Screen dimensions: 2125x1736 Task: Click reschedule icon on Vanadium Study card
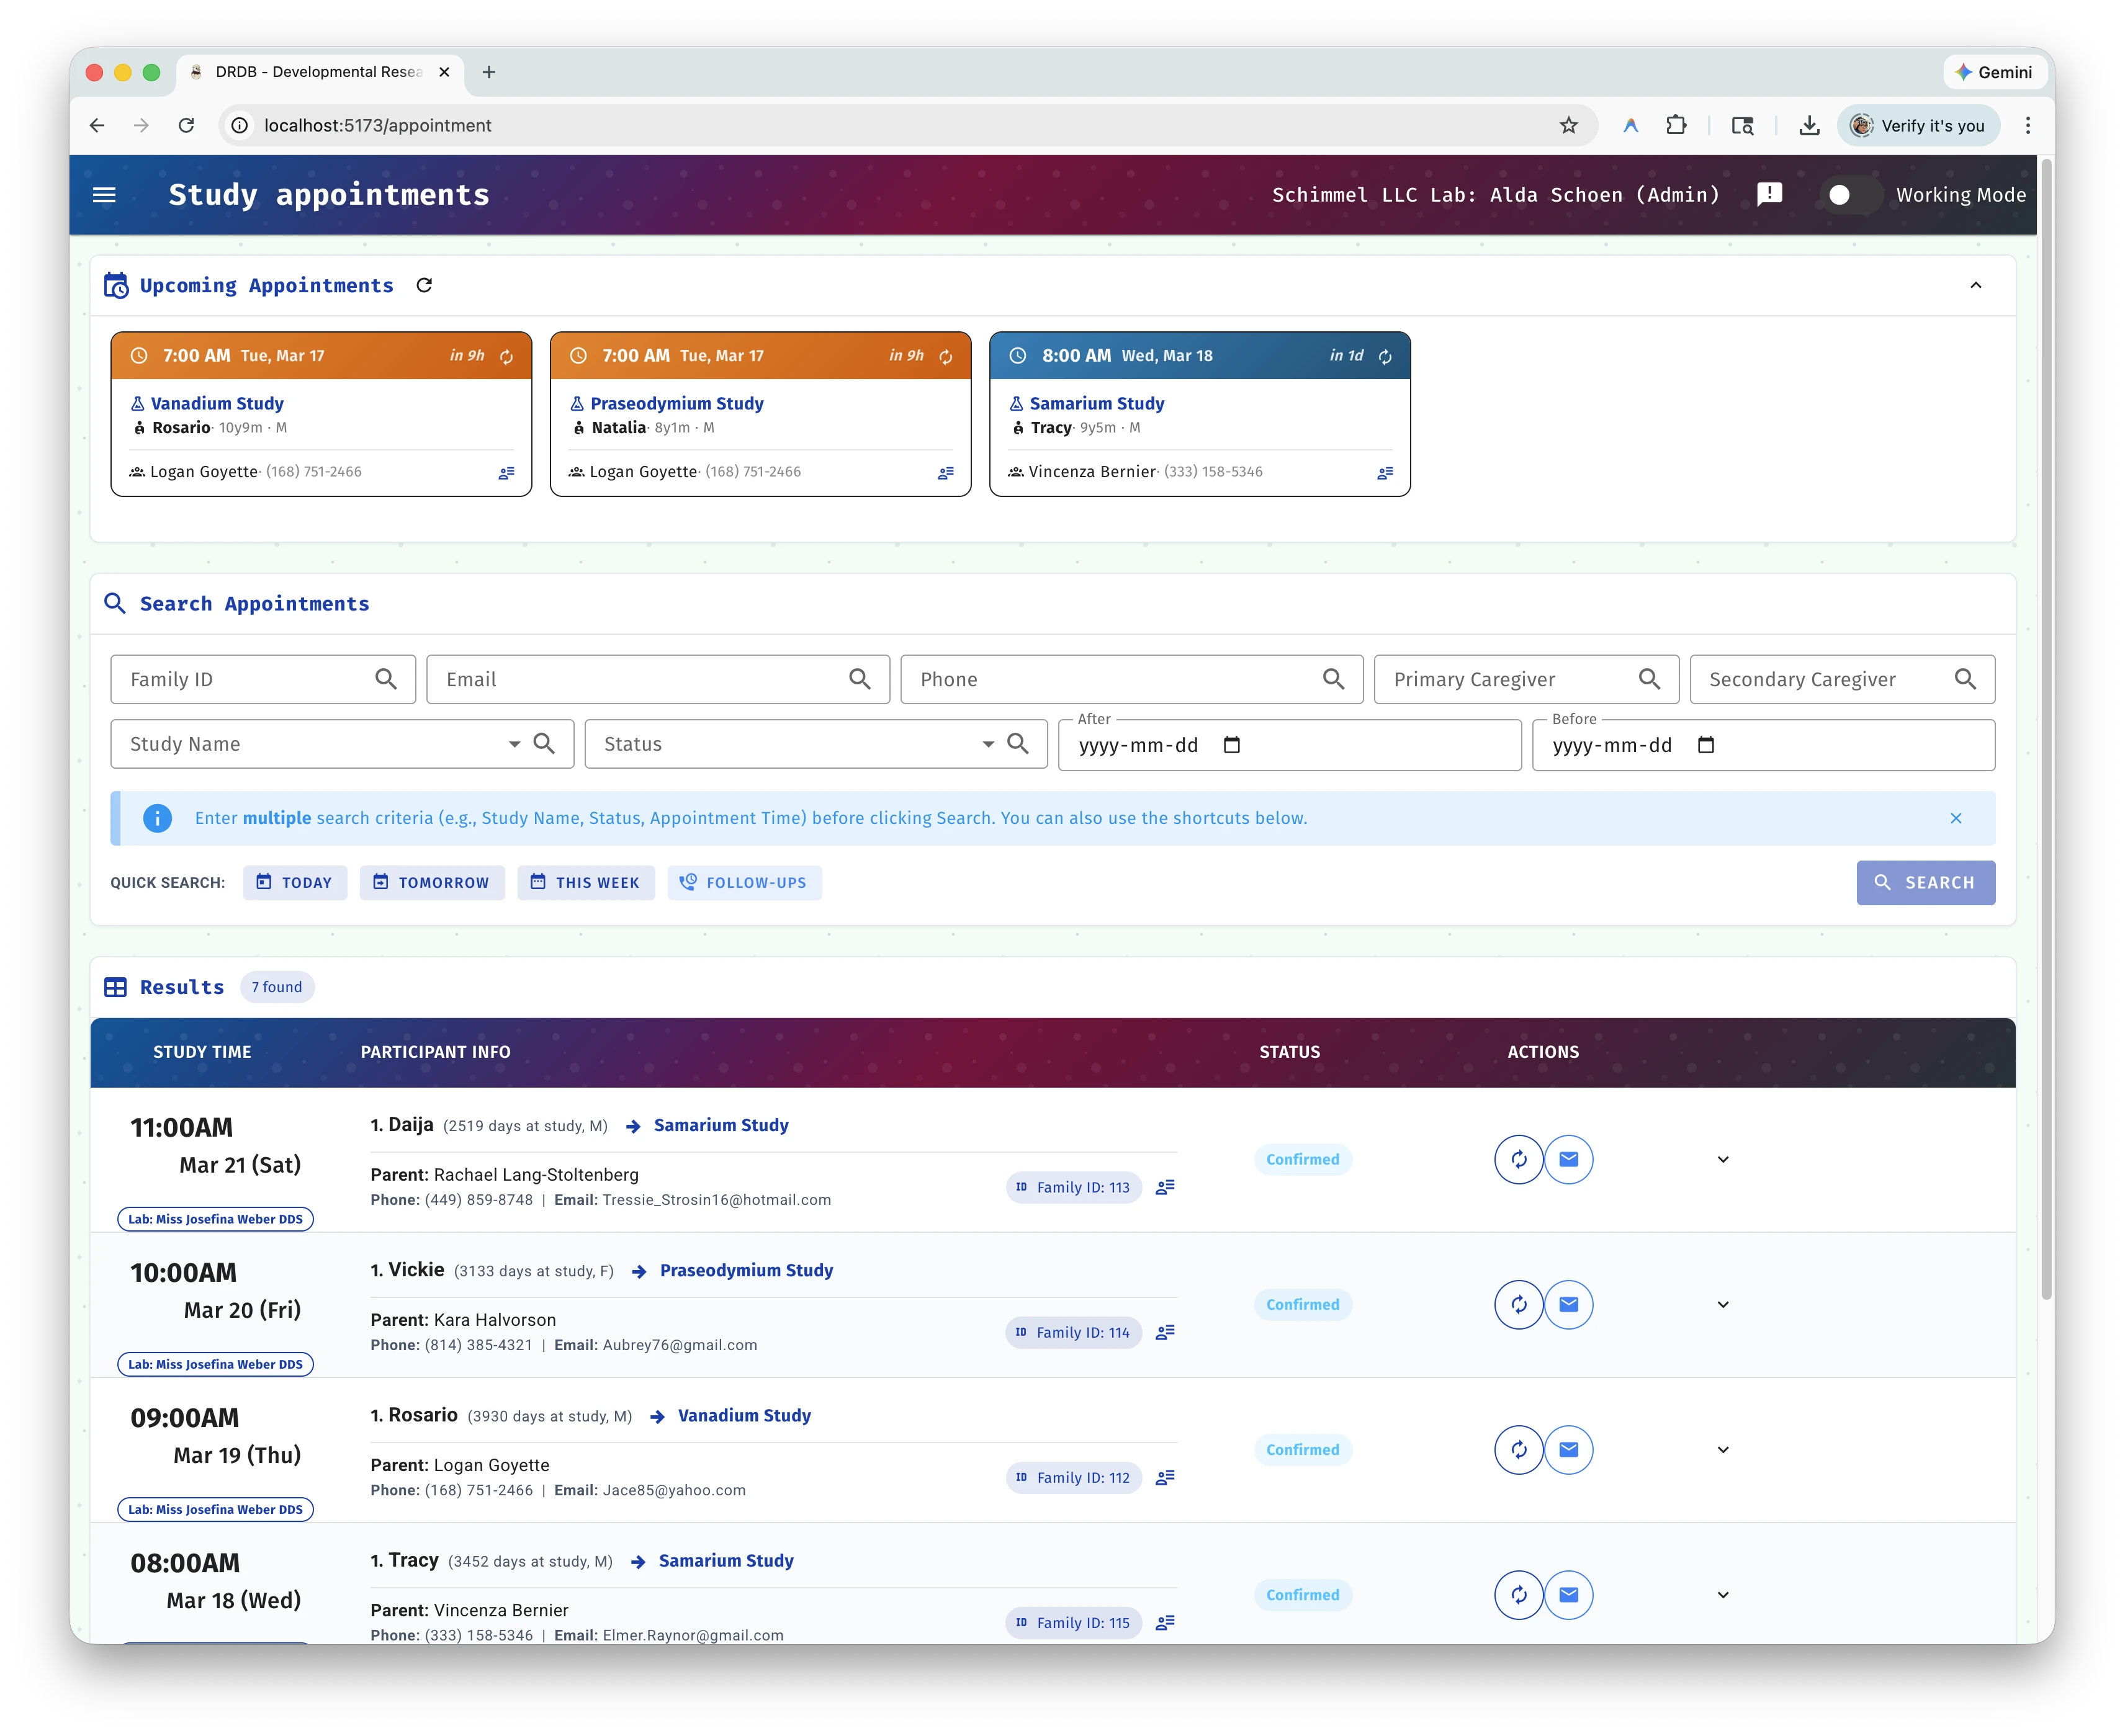(x=506, y=357)
